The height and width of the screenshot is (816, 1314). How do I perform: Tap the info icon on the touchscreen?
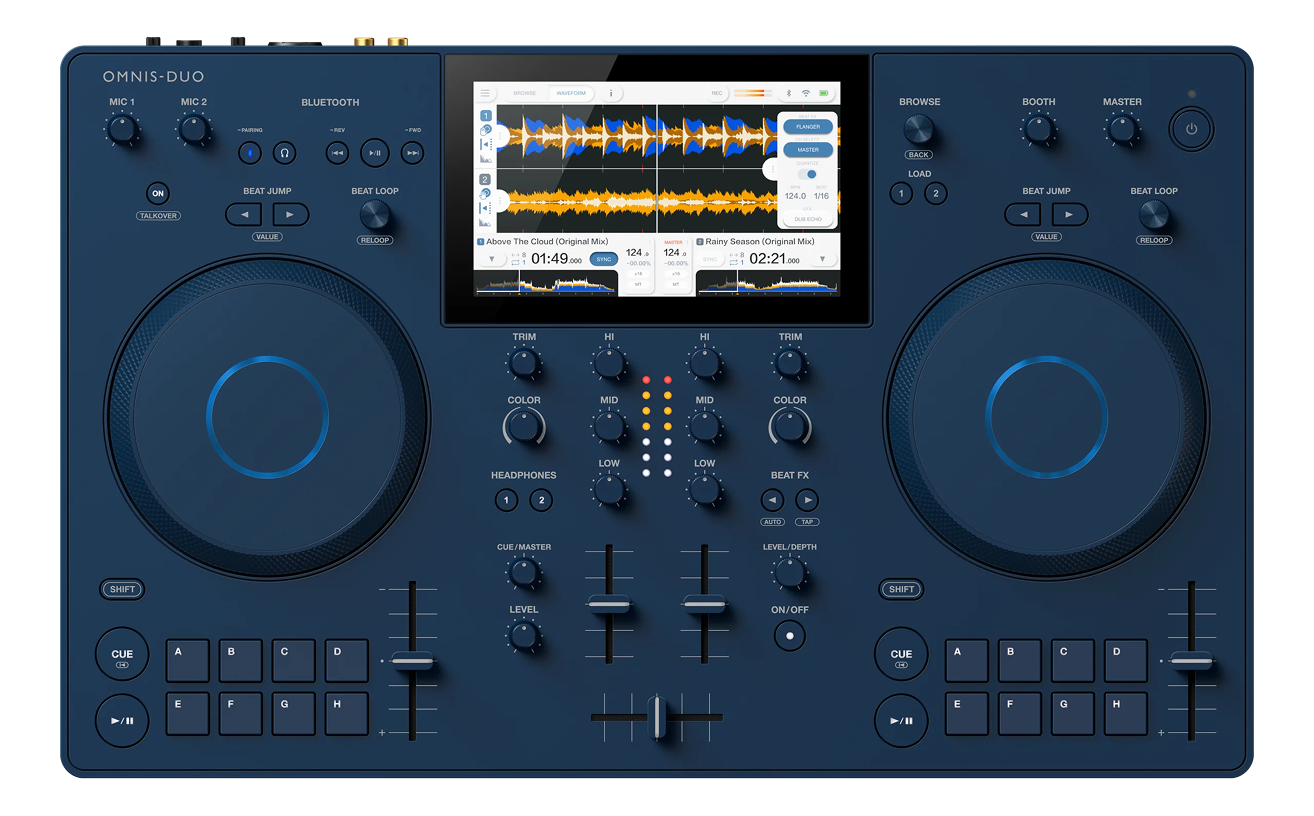pos(611,93)
